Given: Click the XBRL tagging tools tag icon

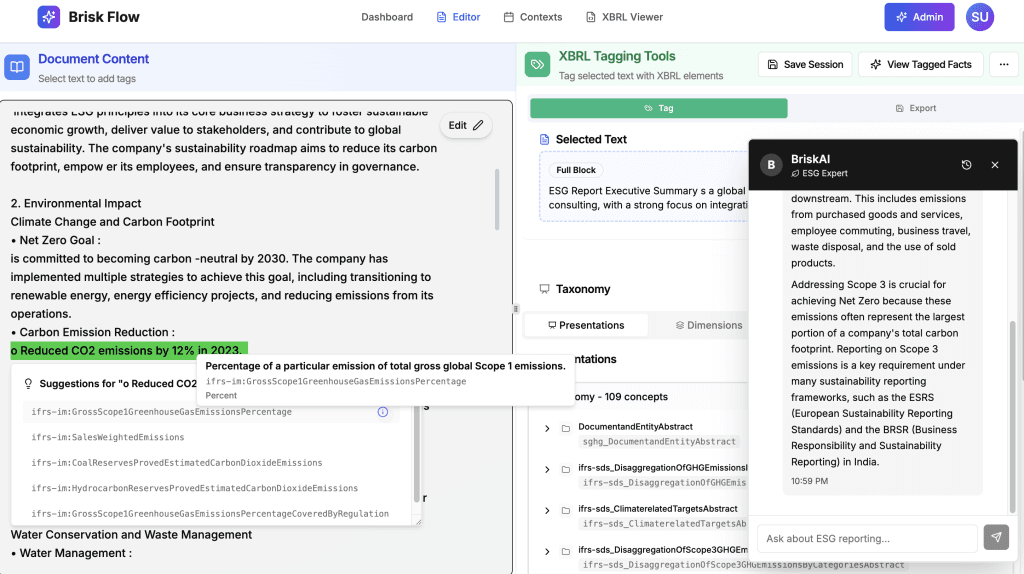Looking at the screenshot, I should click(538, 65).
